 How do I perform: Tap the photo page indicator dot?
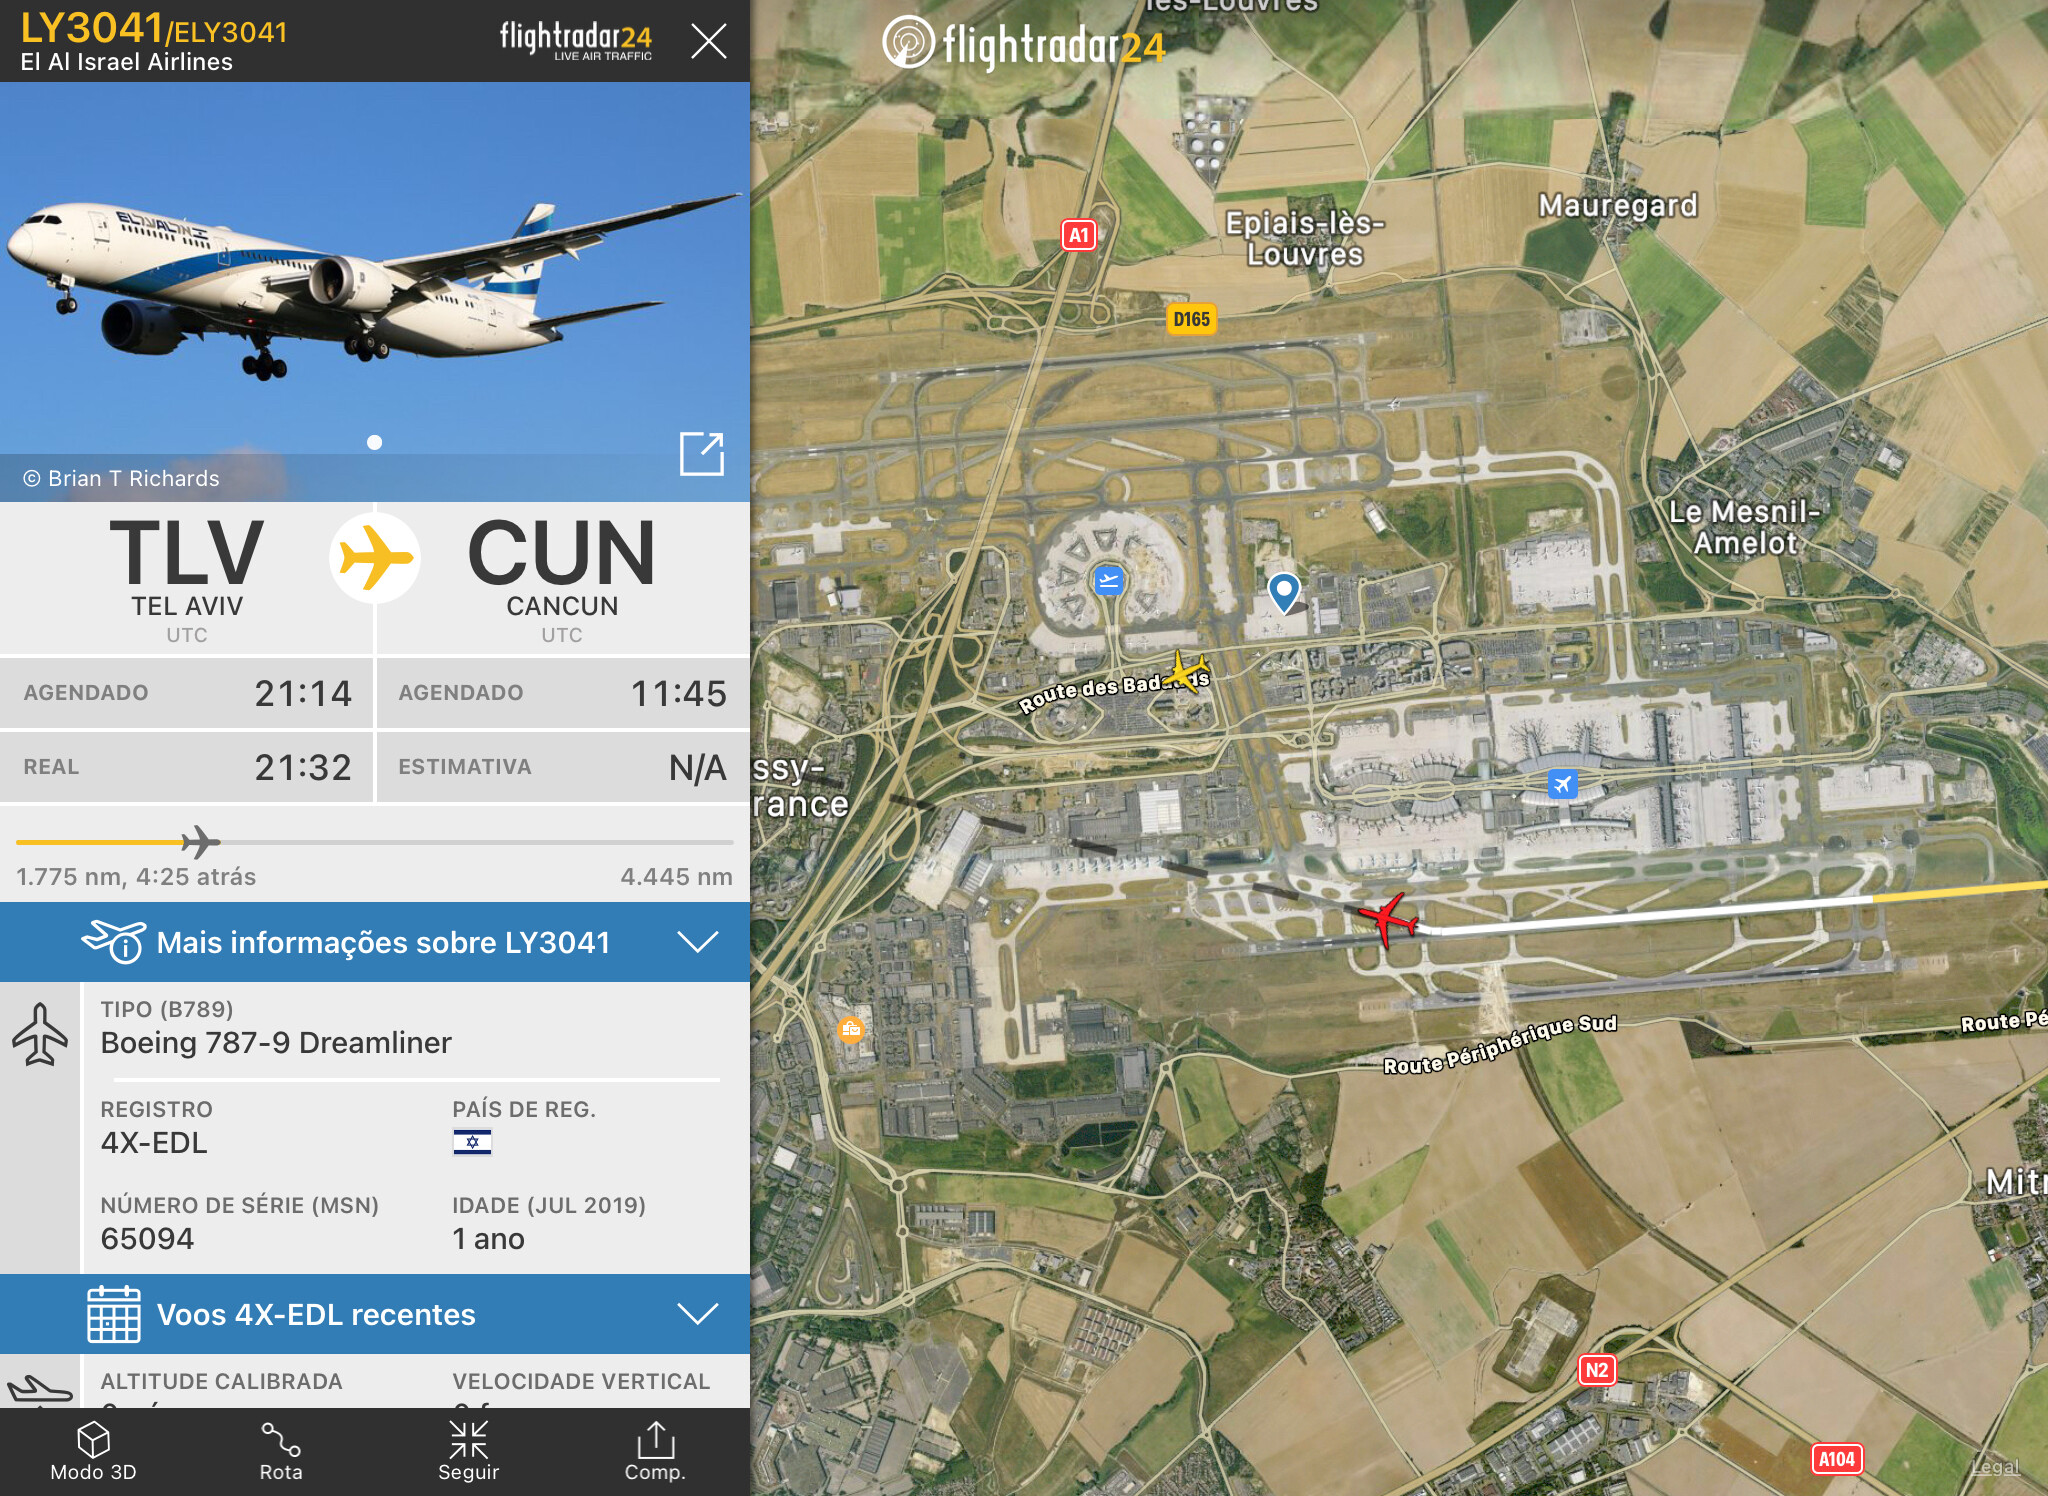coord(374,442)
